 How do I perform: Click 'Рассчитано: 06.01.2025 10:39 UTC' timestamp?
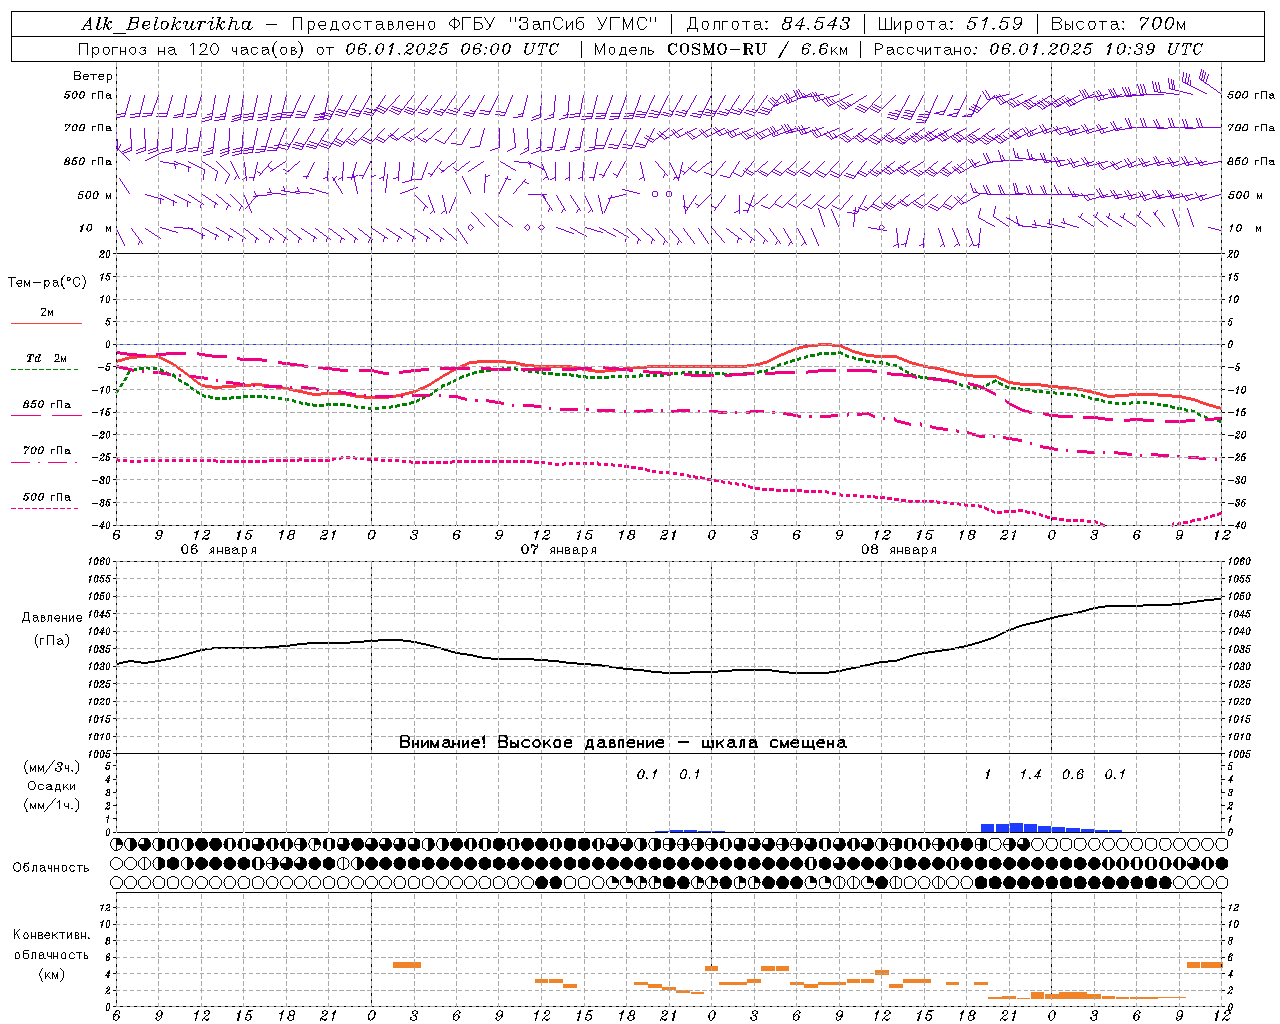(1038, 49)
